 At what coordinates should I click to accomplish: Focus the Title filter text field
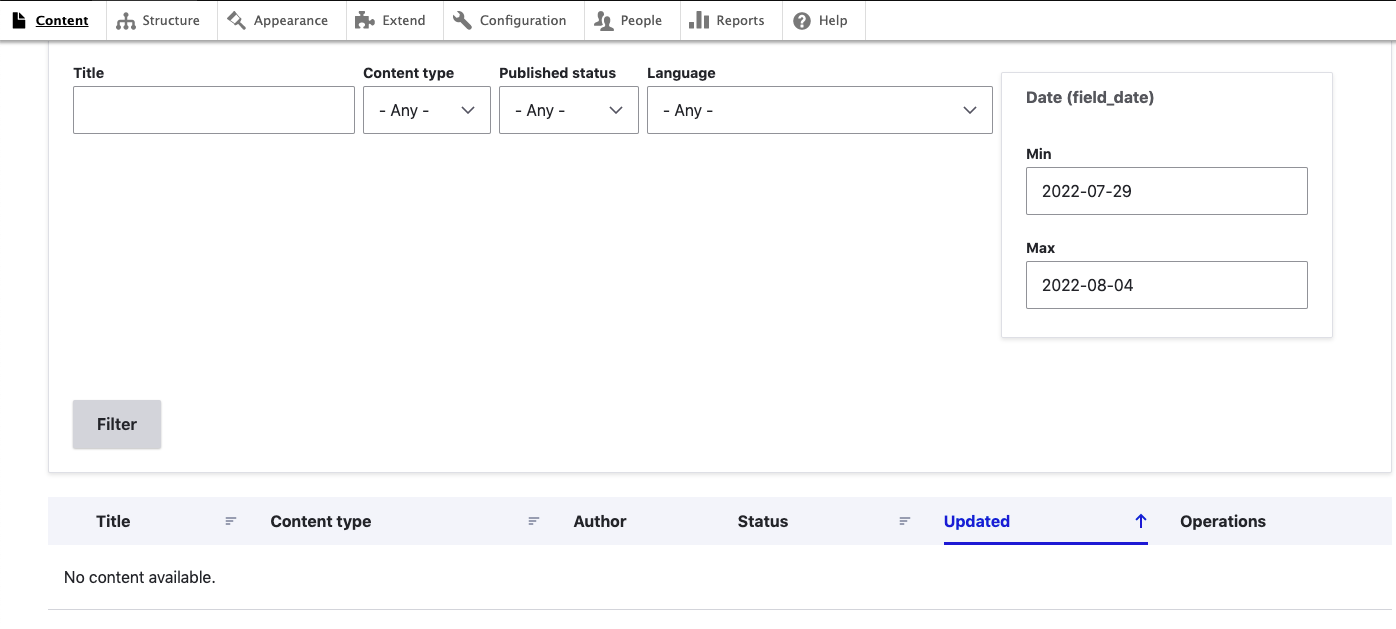click(214, 110)
